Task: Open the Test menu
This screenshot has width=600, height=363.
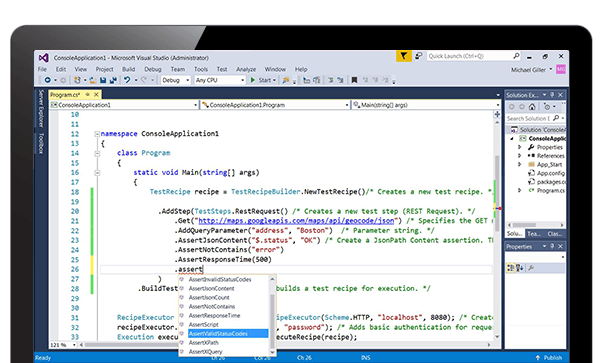Action: point(222,69)
